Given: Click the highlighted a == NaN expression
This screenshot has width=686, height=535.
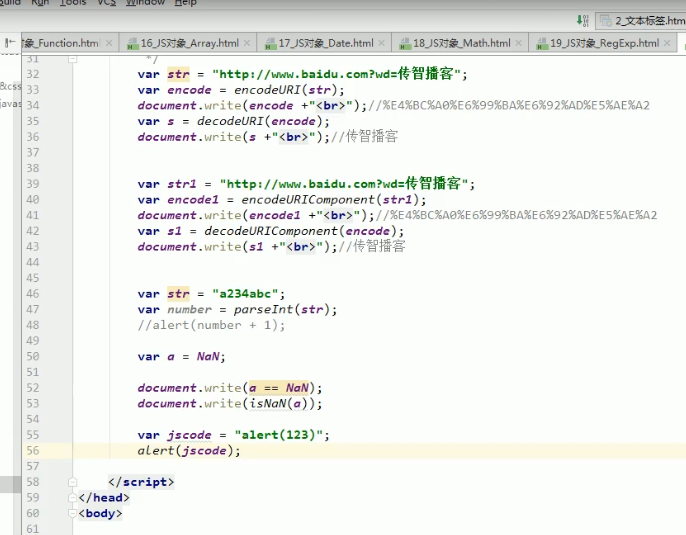Looking at the screenshot, I should [279, 388].
